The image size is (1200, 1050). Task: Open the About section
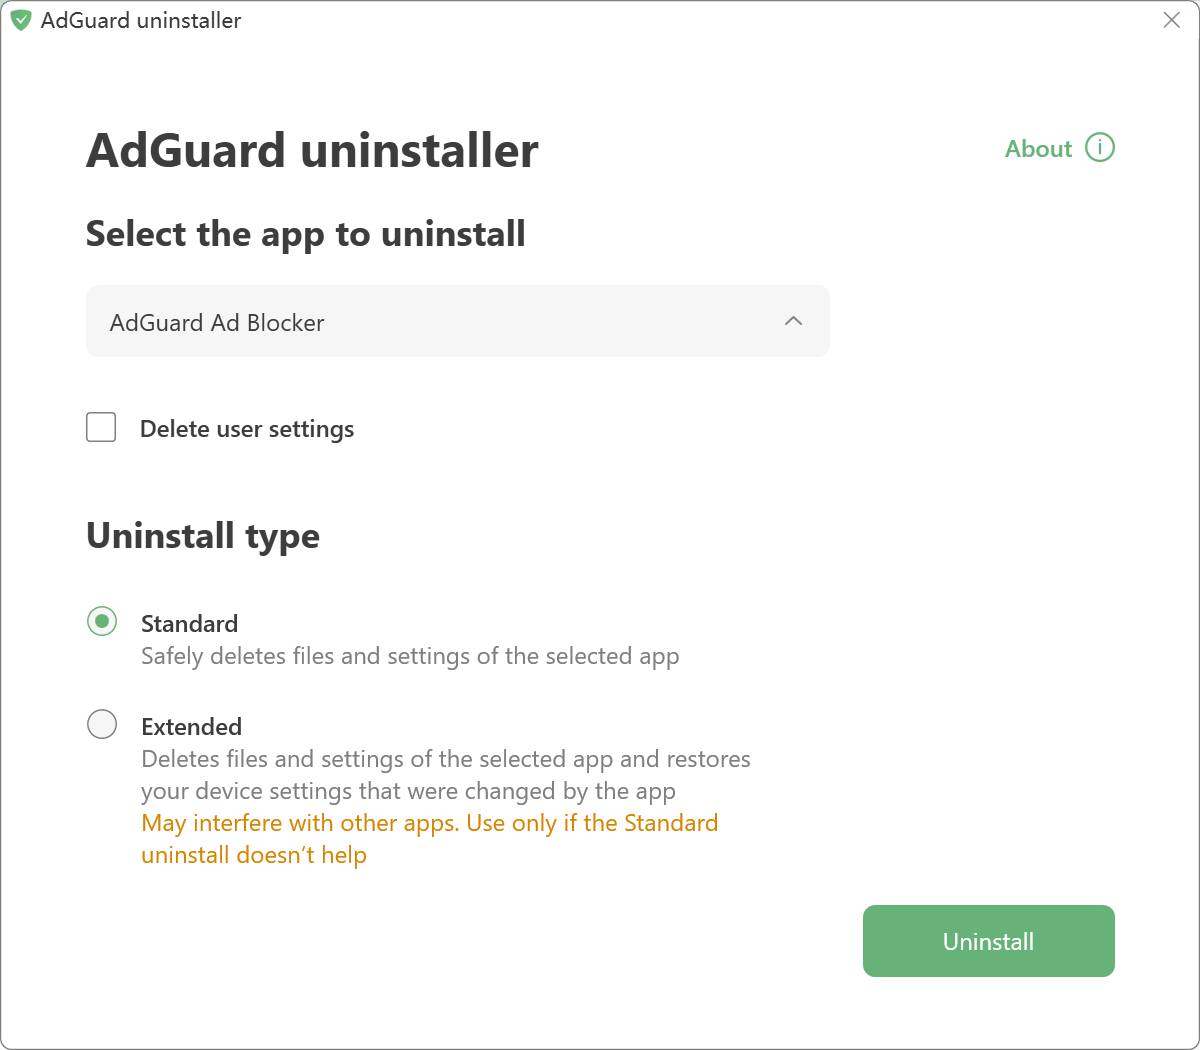tap(1037, 148)
